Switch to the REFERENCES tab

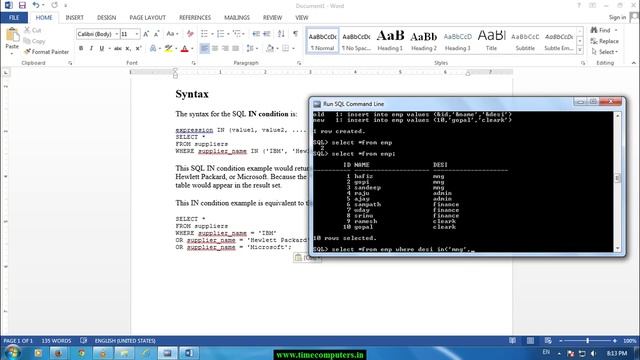[195, 18]
